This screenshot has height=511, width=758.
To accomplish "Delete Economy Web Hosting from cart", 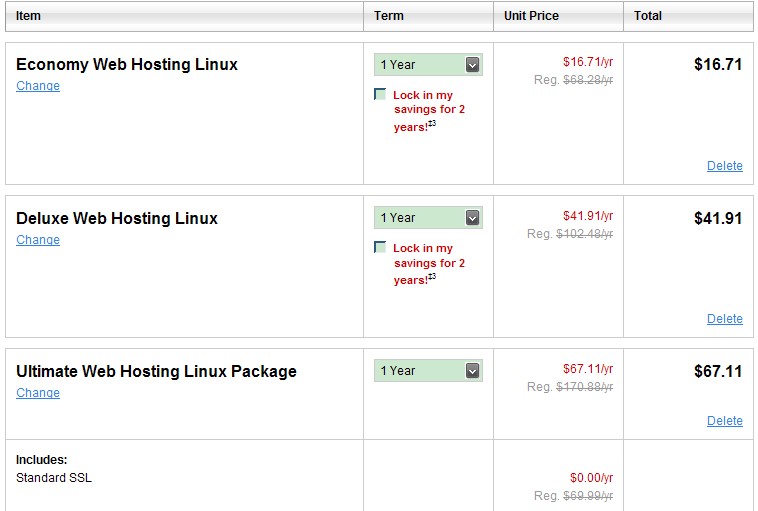I will [x=725, y=166].
